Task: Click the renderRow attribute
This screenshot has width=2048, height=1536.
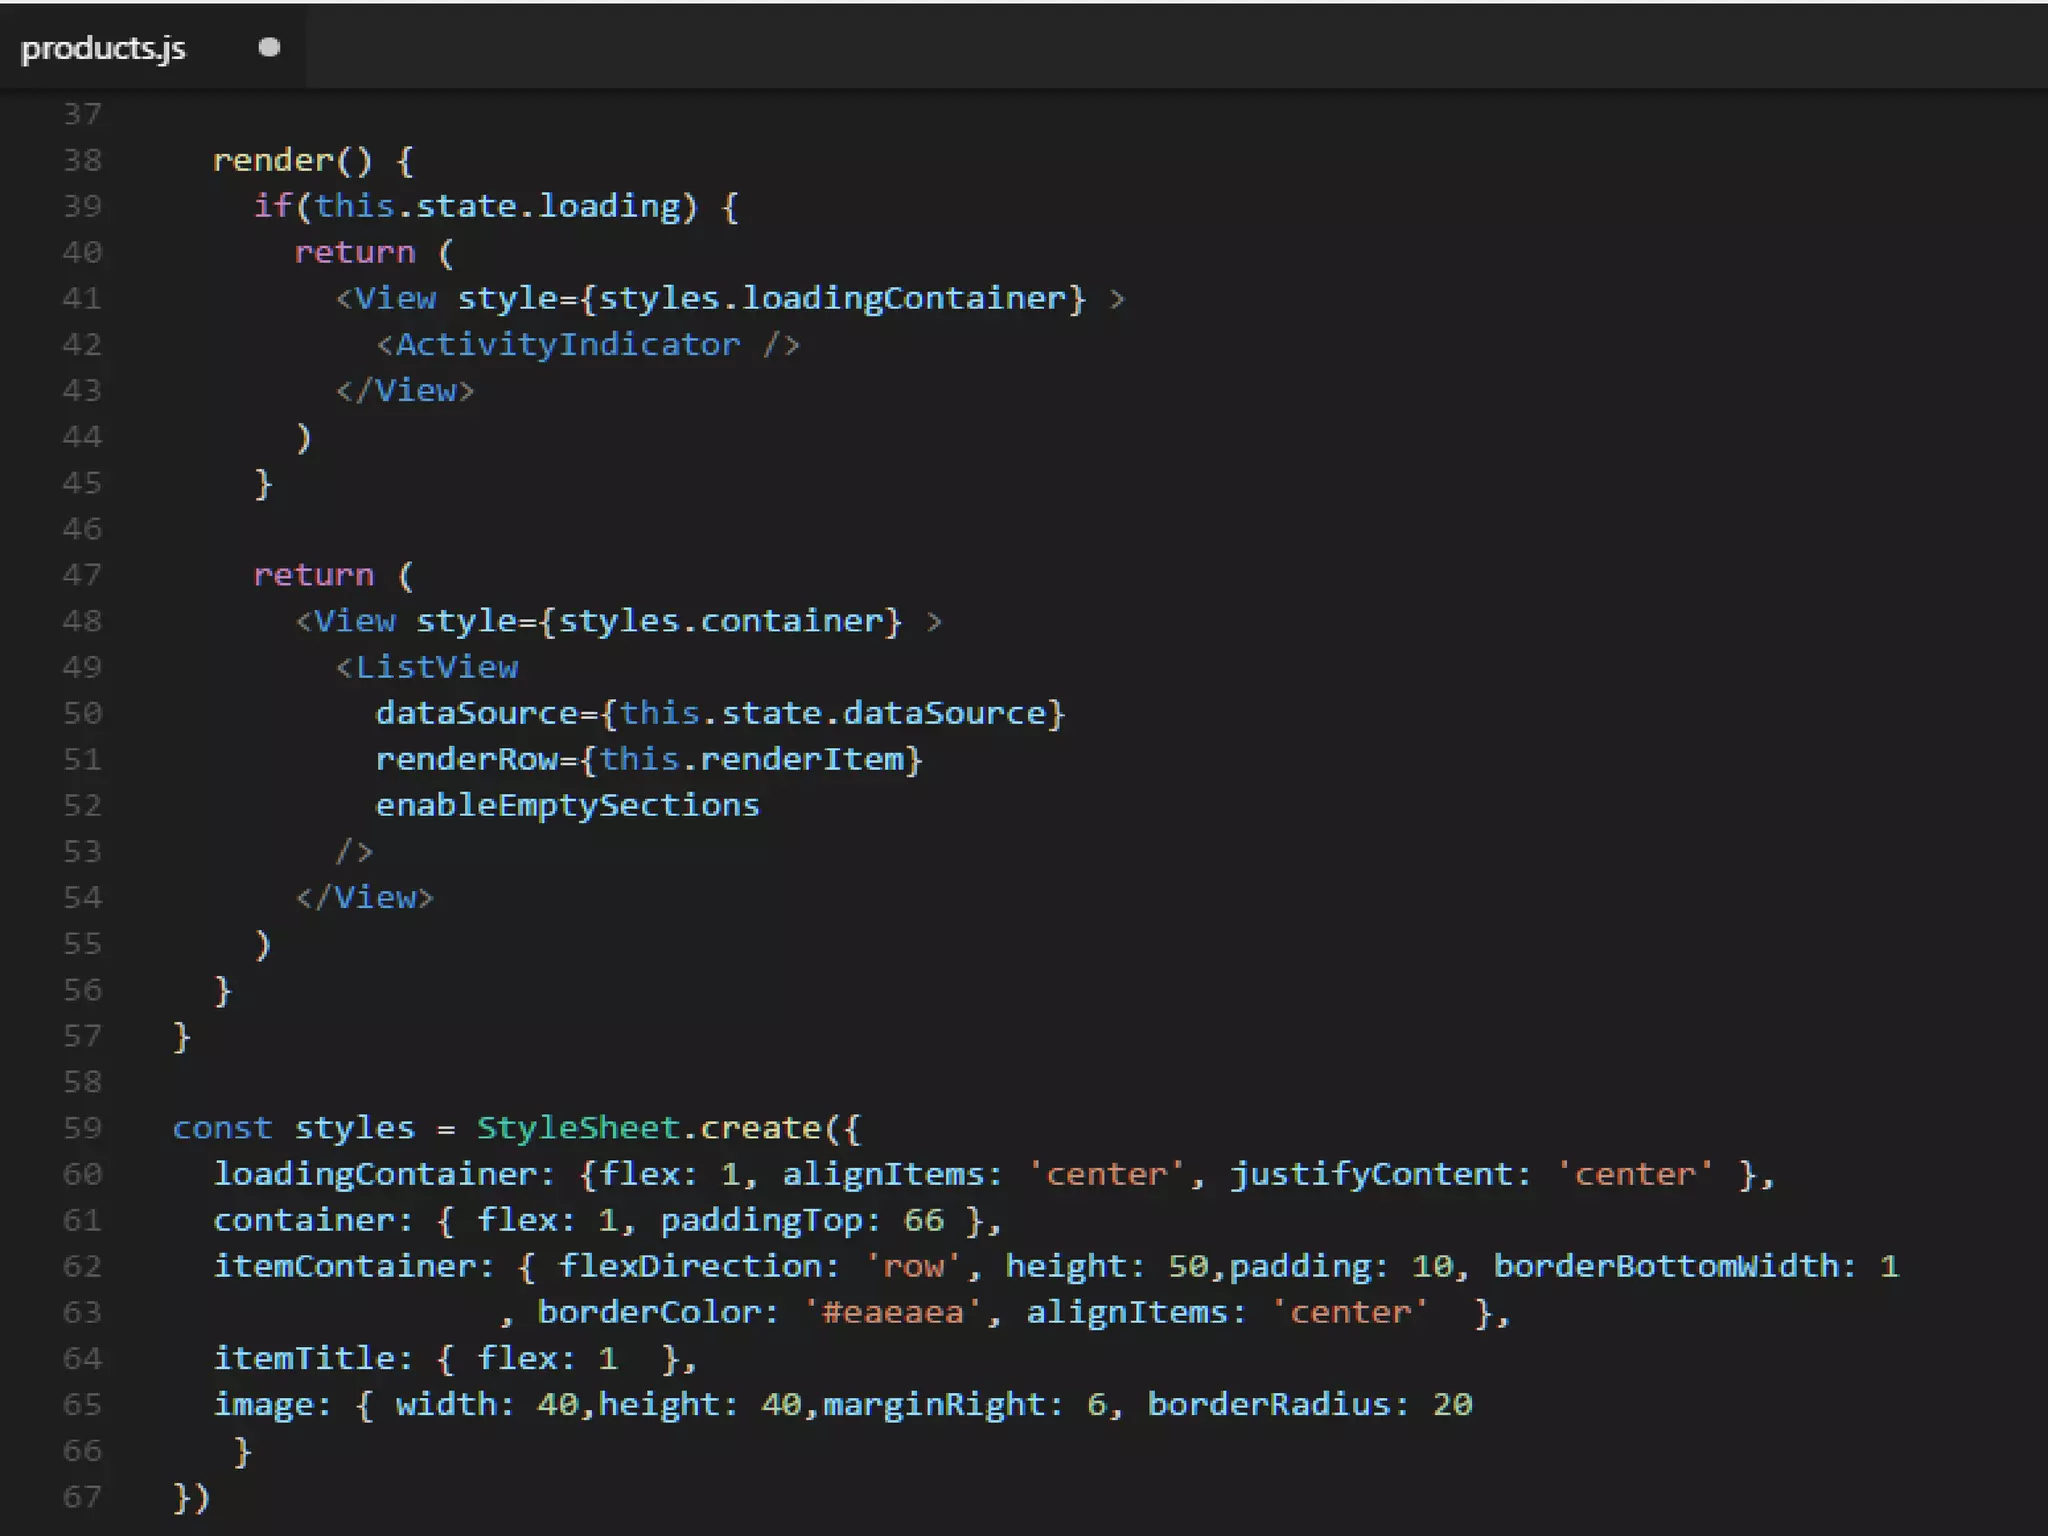Action: tap(466, 760)
